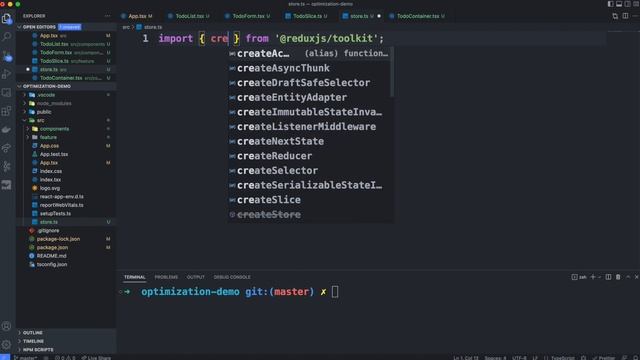The height and width of the screenshot is (360, 640).
Task: Click the Prettier status bar item
Action: [604, 358]
